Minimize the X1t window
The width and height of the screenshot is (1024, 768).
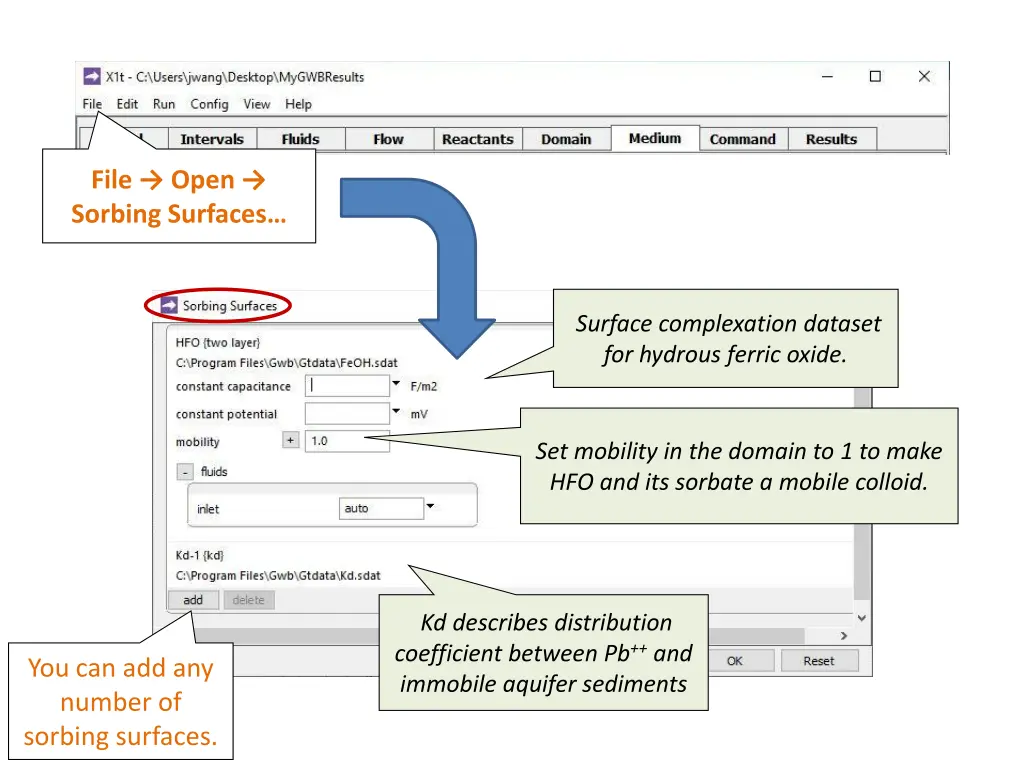pyautogui.click(x=827, y=76)
